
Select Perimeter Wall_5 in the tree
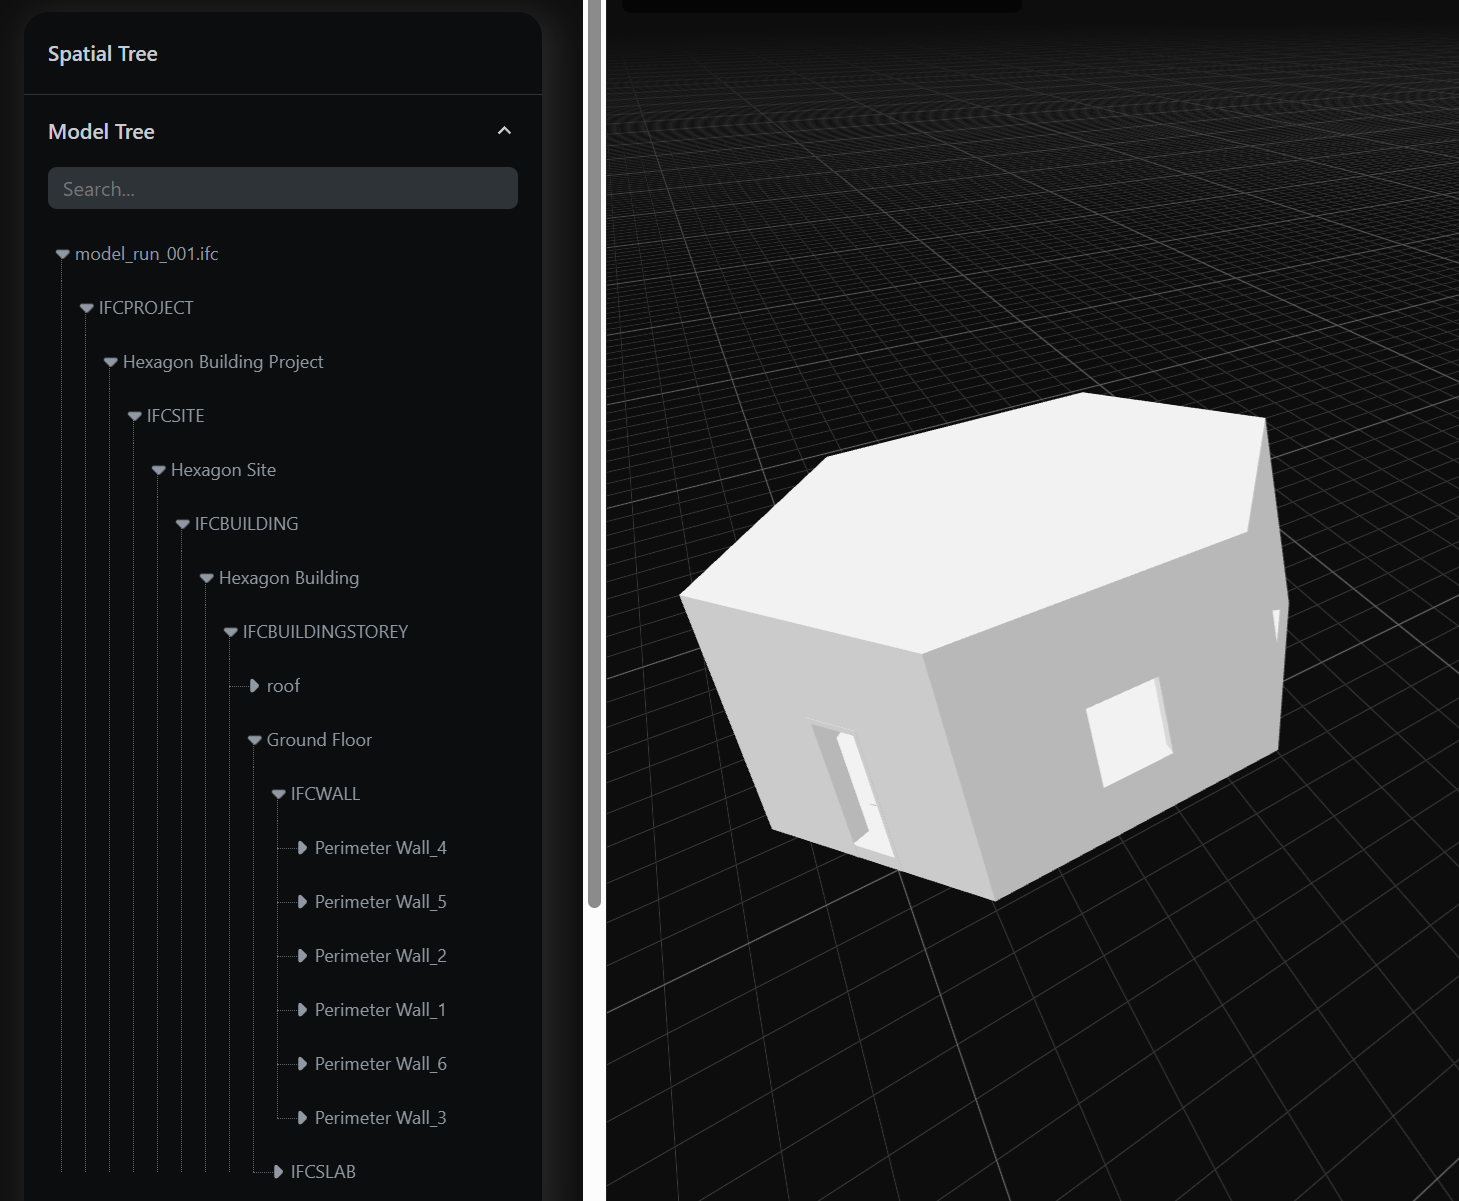(x=380, y=902)
